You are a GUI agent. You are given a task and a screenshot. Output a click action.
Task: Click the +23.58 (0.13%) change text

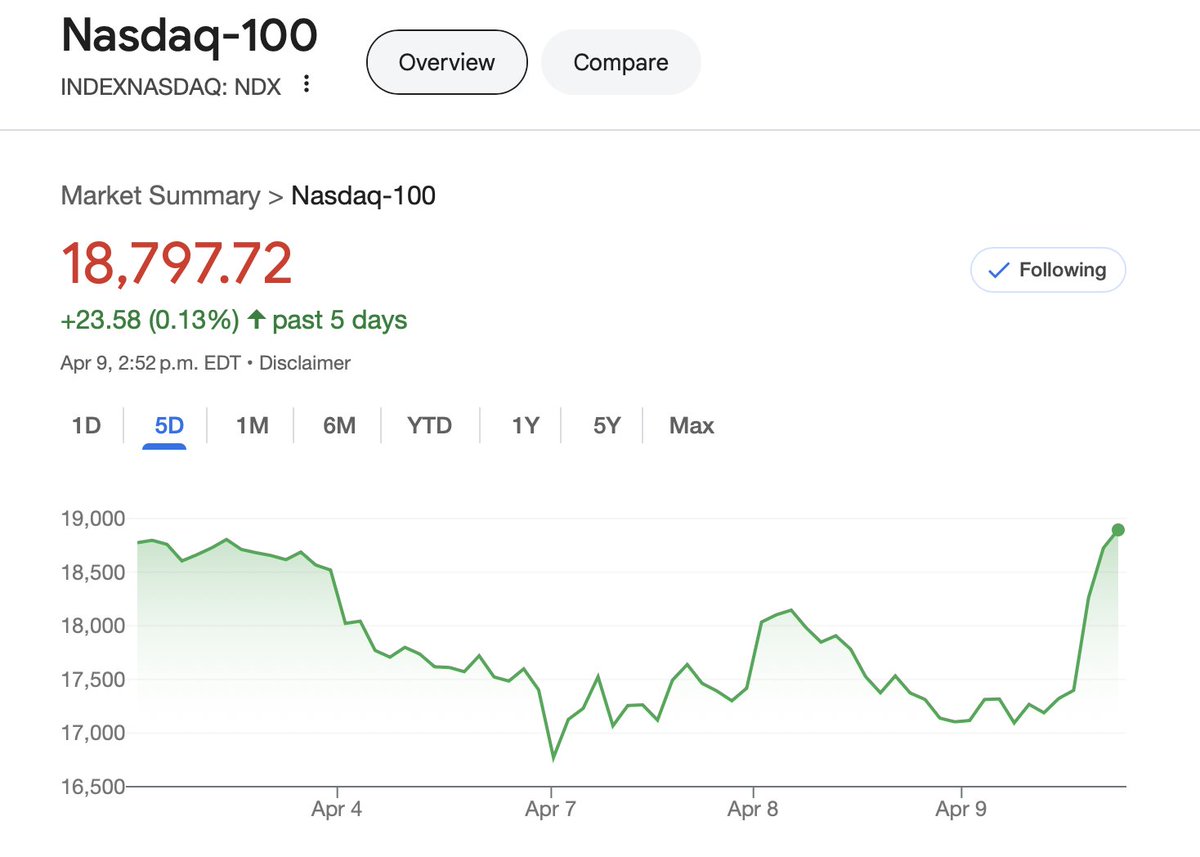[x=150, y=320]
